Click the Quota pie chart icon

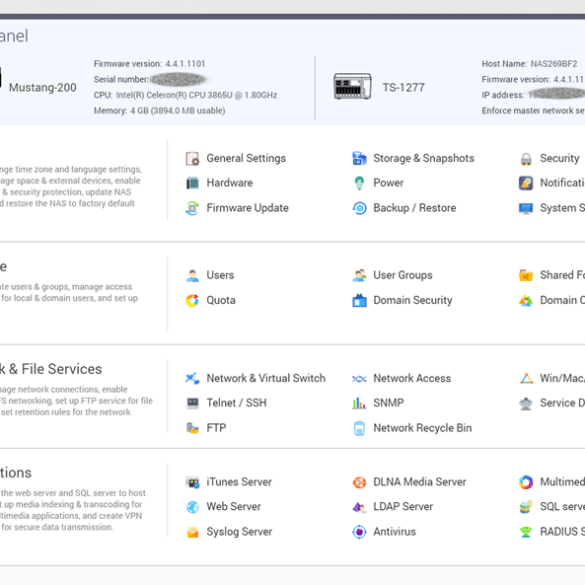193,300
